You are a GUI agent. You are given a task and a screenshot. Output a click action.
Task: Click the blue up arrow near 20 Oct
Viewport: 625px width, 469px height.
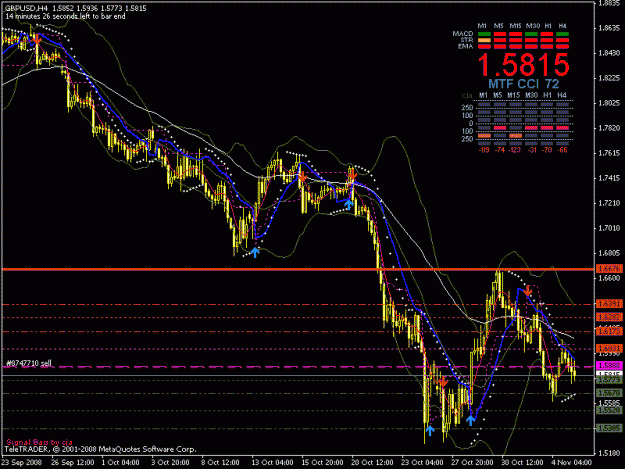[349, 204]
